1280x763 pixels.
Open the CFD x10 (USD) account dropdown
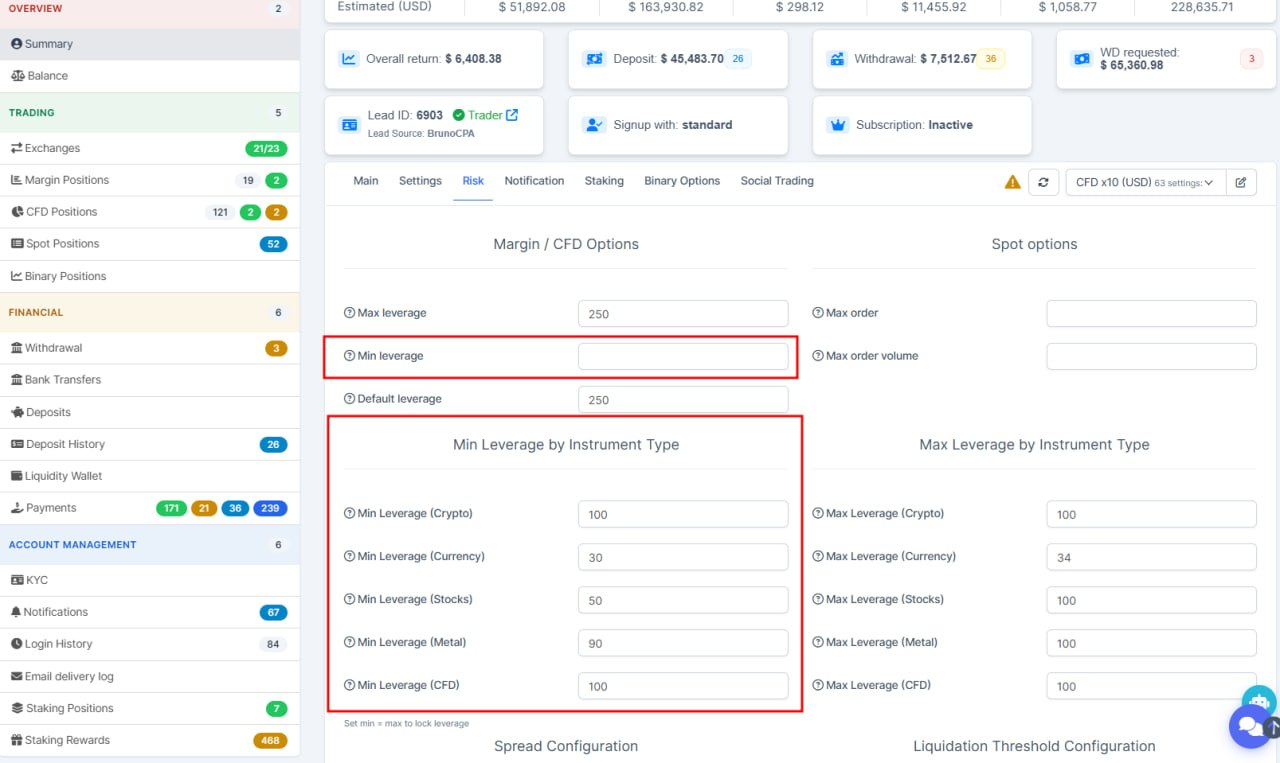pos(1145,182)
